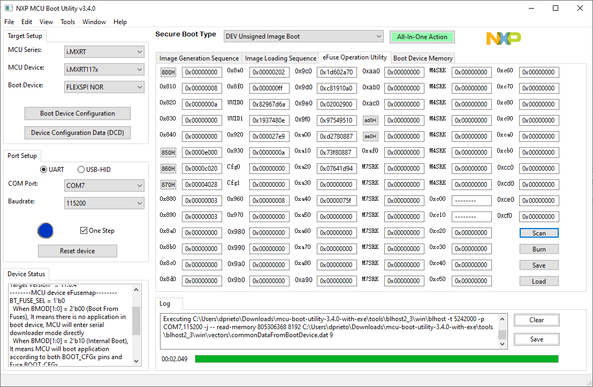This screenshot has width=593, height=387.
Task: Run the All-In-One Action
Action: tap(422, 37)
